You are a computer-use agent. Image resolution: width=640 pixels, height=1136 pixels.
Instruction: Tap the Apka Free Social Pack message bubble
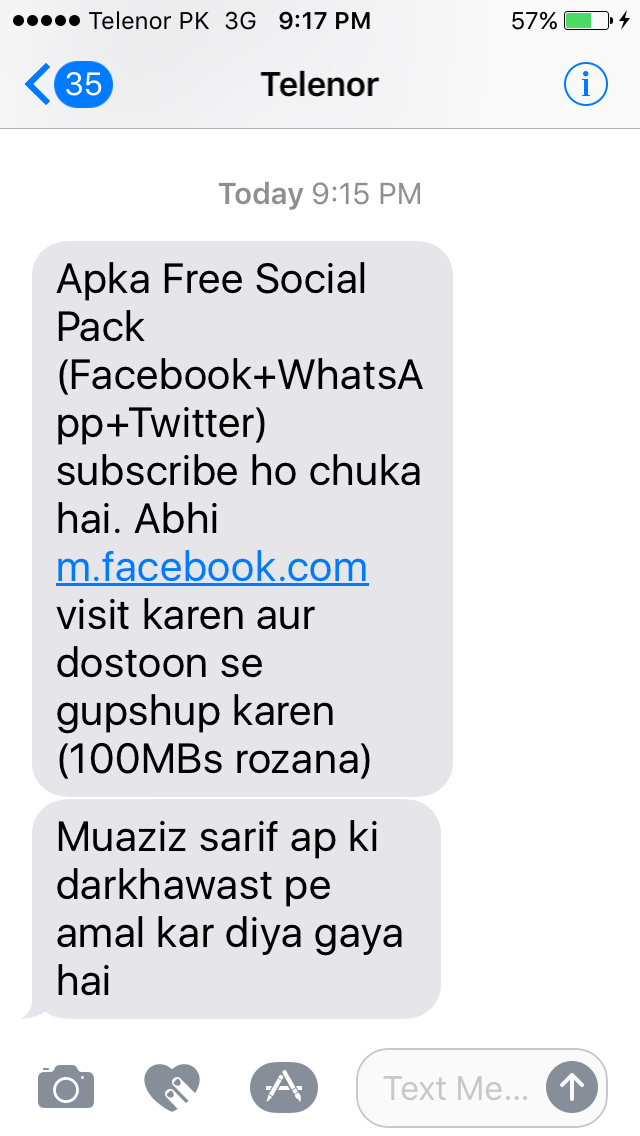pyautogui.click(x=242, y=519)
